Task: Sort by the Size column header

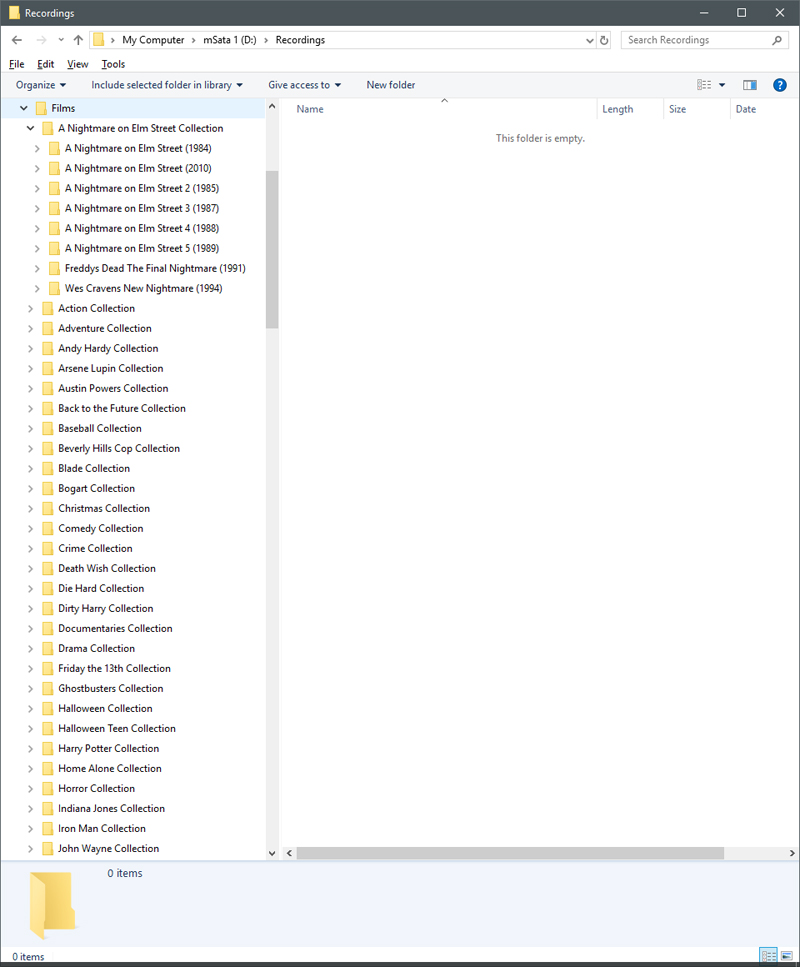Action: pyautogui.click(x=677, y=109)
